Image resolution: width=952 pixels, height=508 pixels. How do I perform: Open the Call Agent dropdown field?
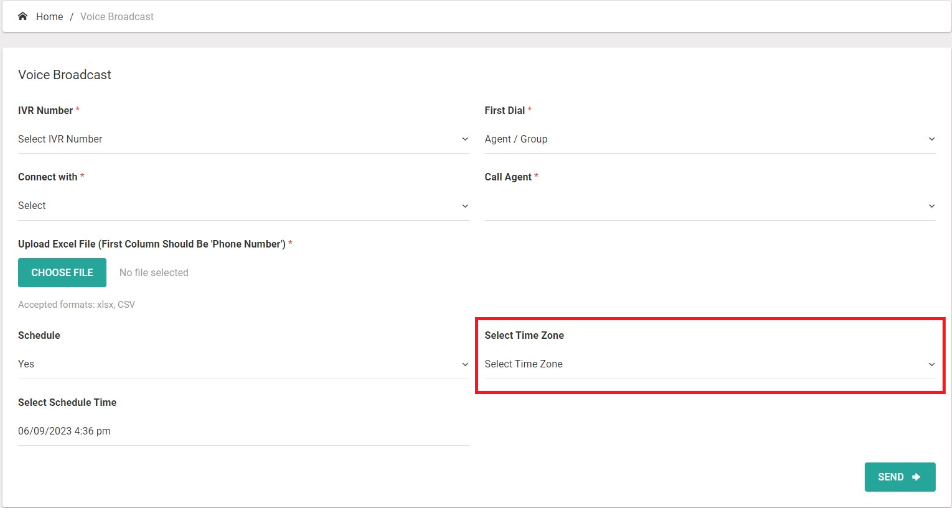coord(710,206)
